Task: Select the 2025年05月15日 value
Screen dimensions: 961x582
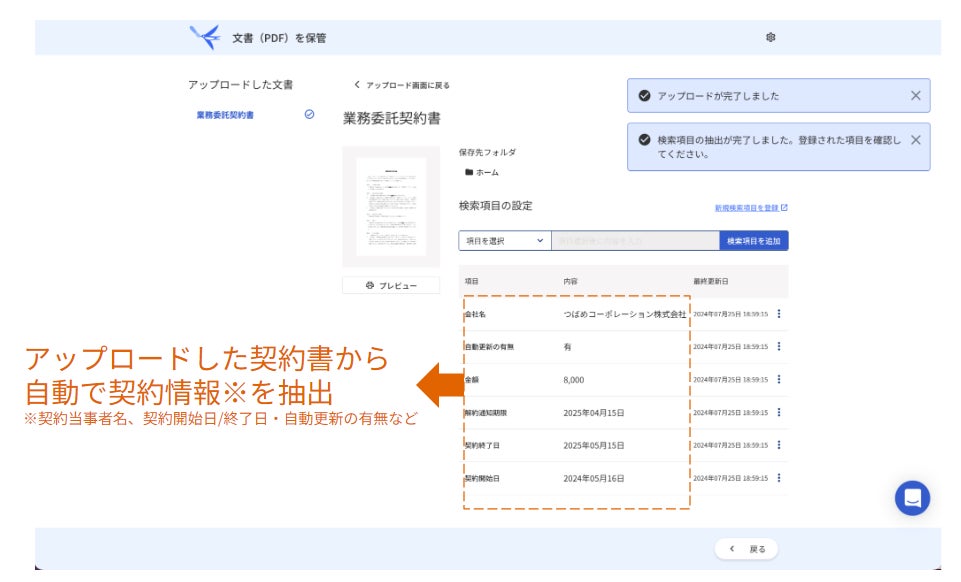Action: click(593, 445)
